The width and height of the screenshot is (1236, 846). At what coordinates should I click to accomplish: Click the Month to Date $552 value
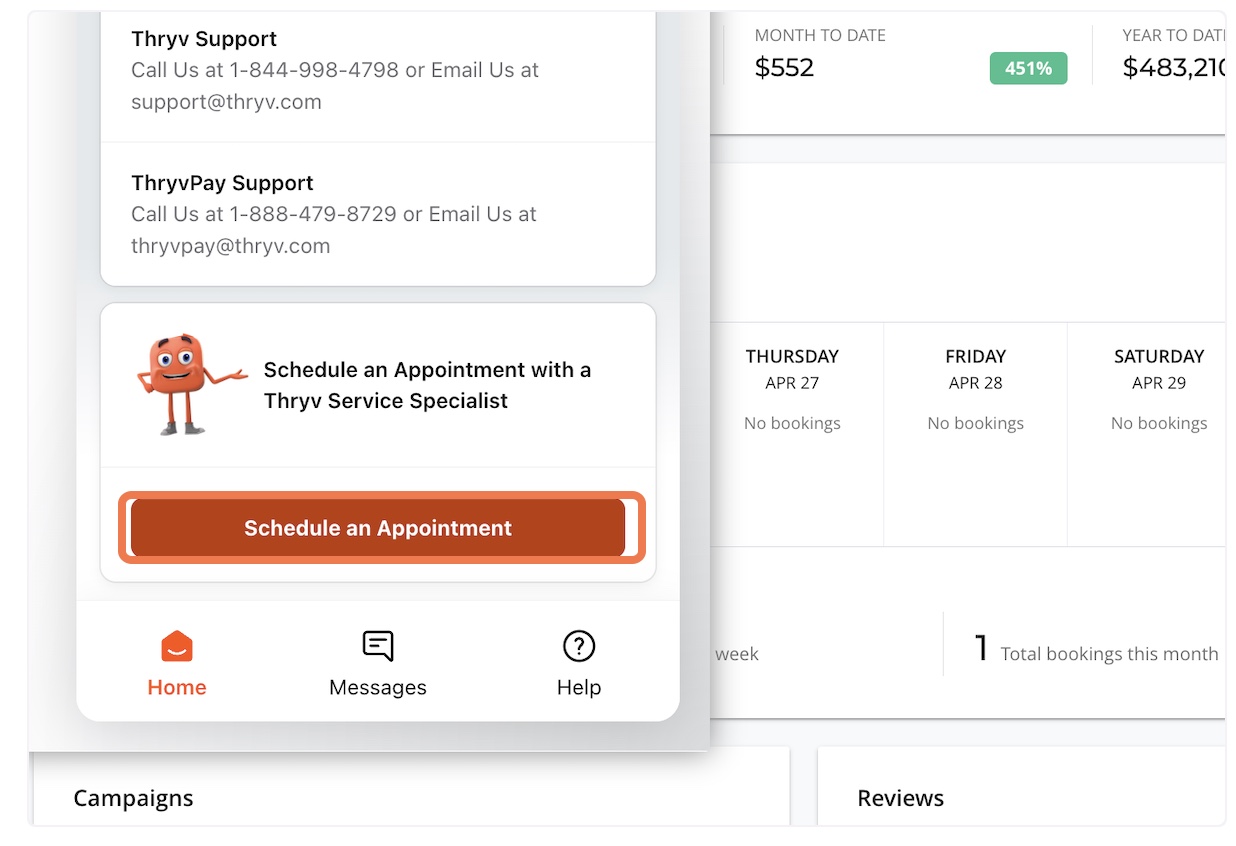[x=785, y=68]
